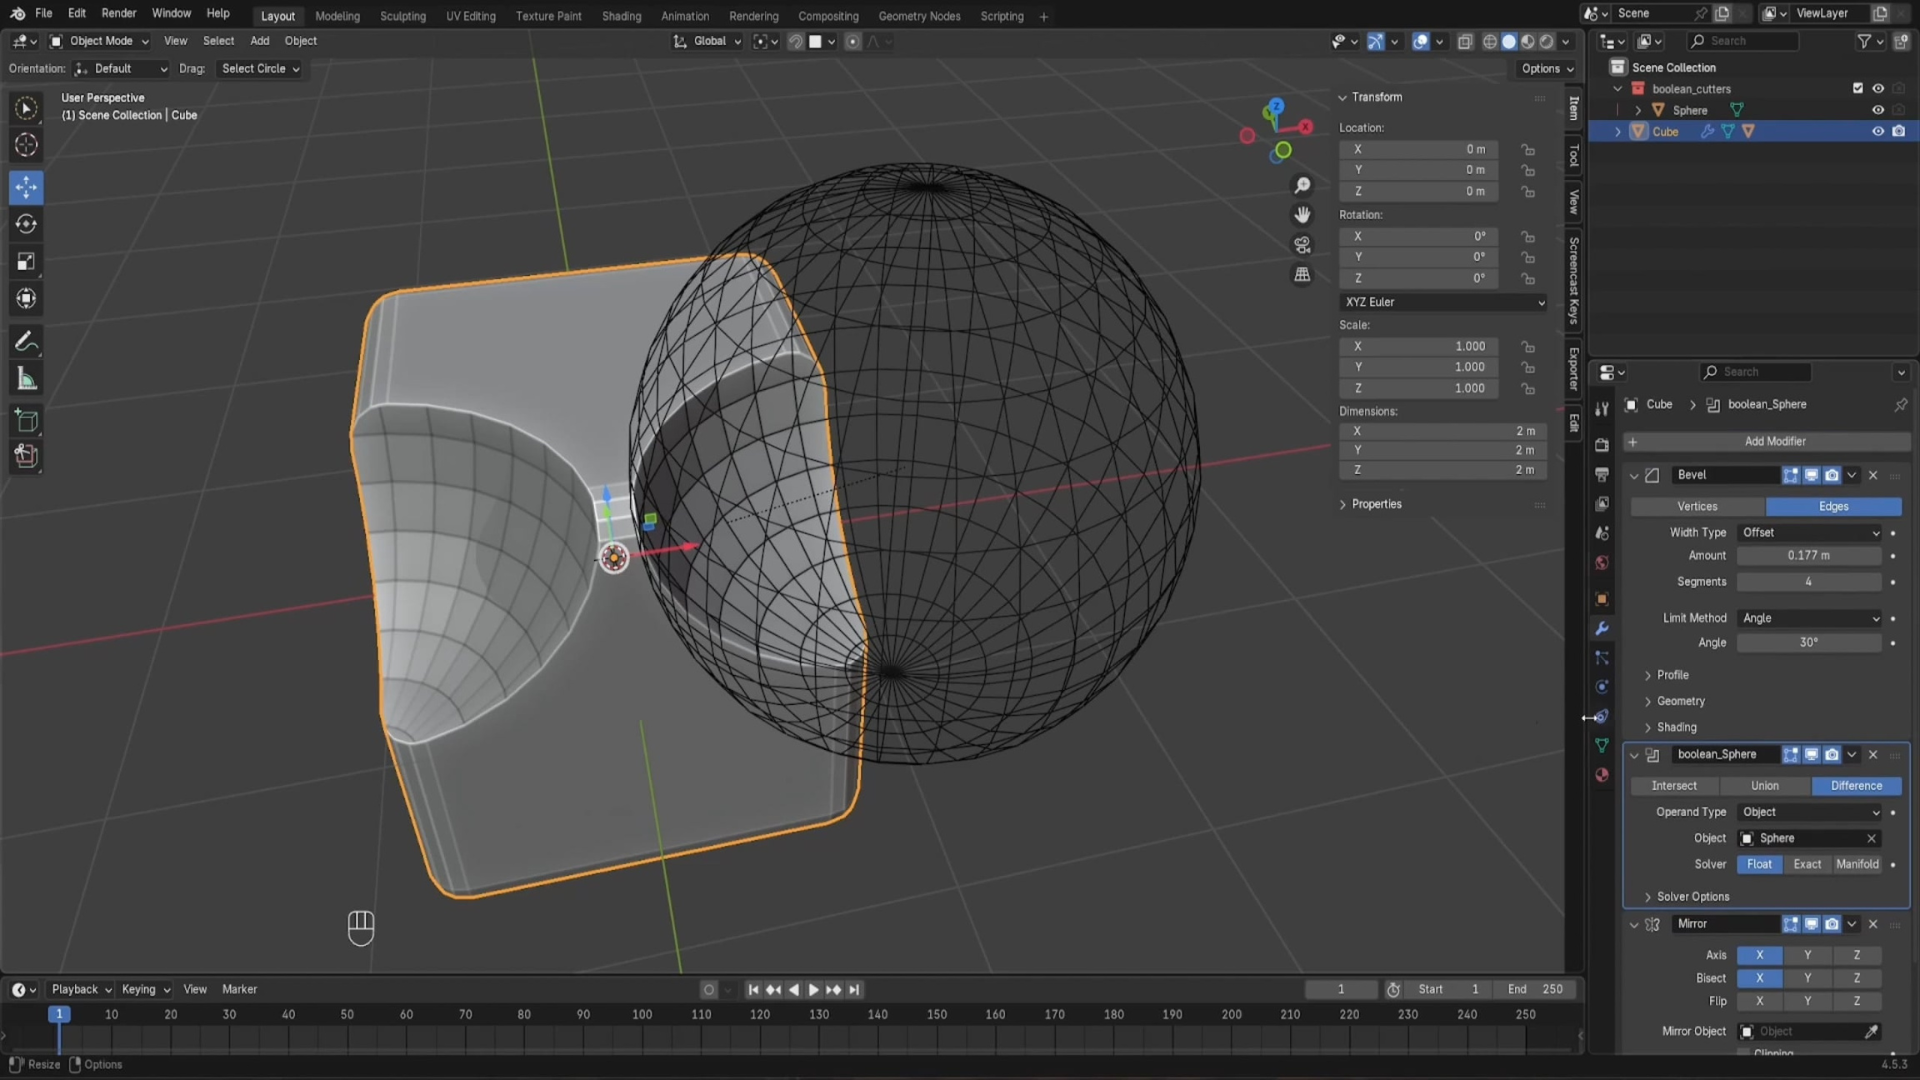
Task: Toggle camera view in the viewport
Action: (x=1302, y=245)
